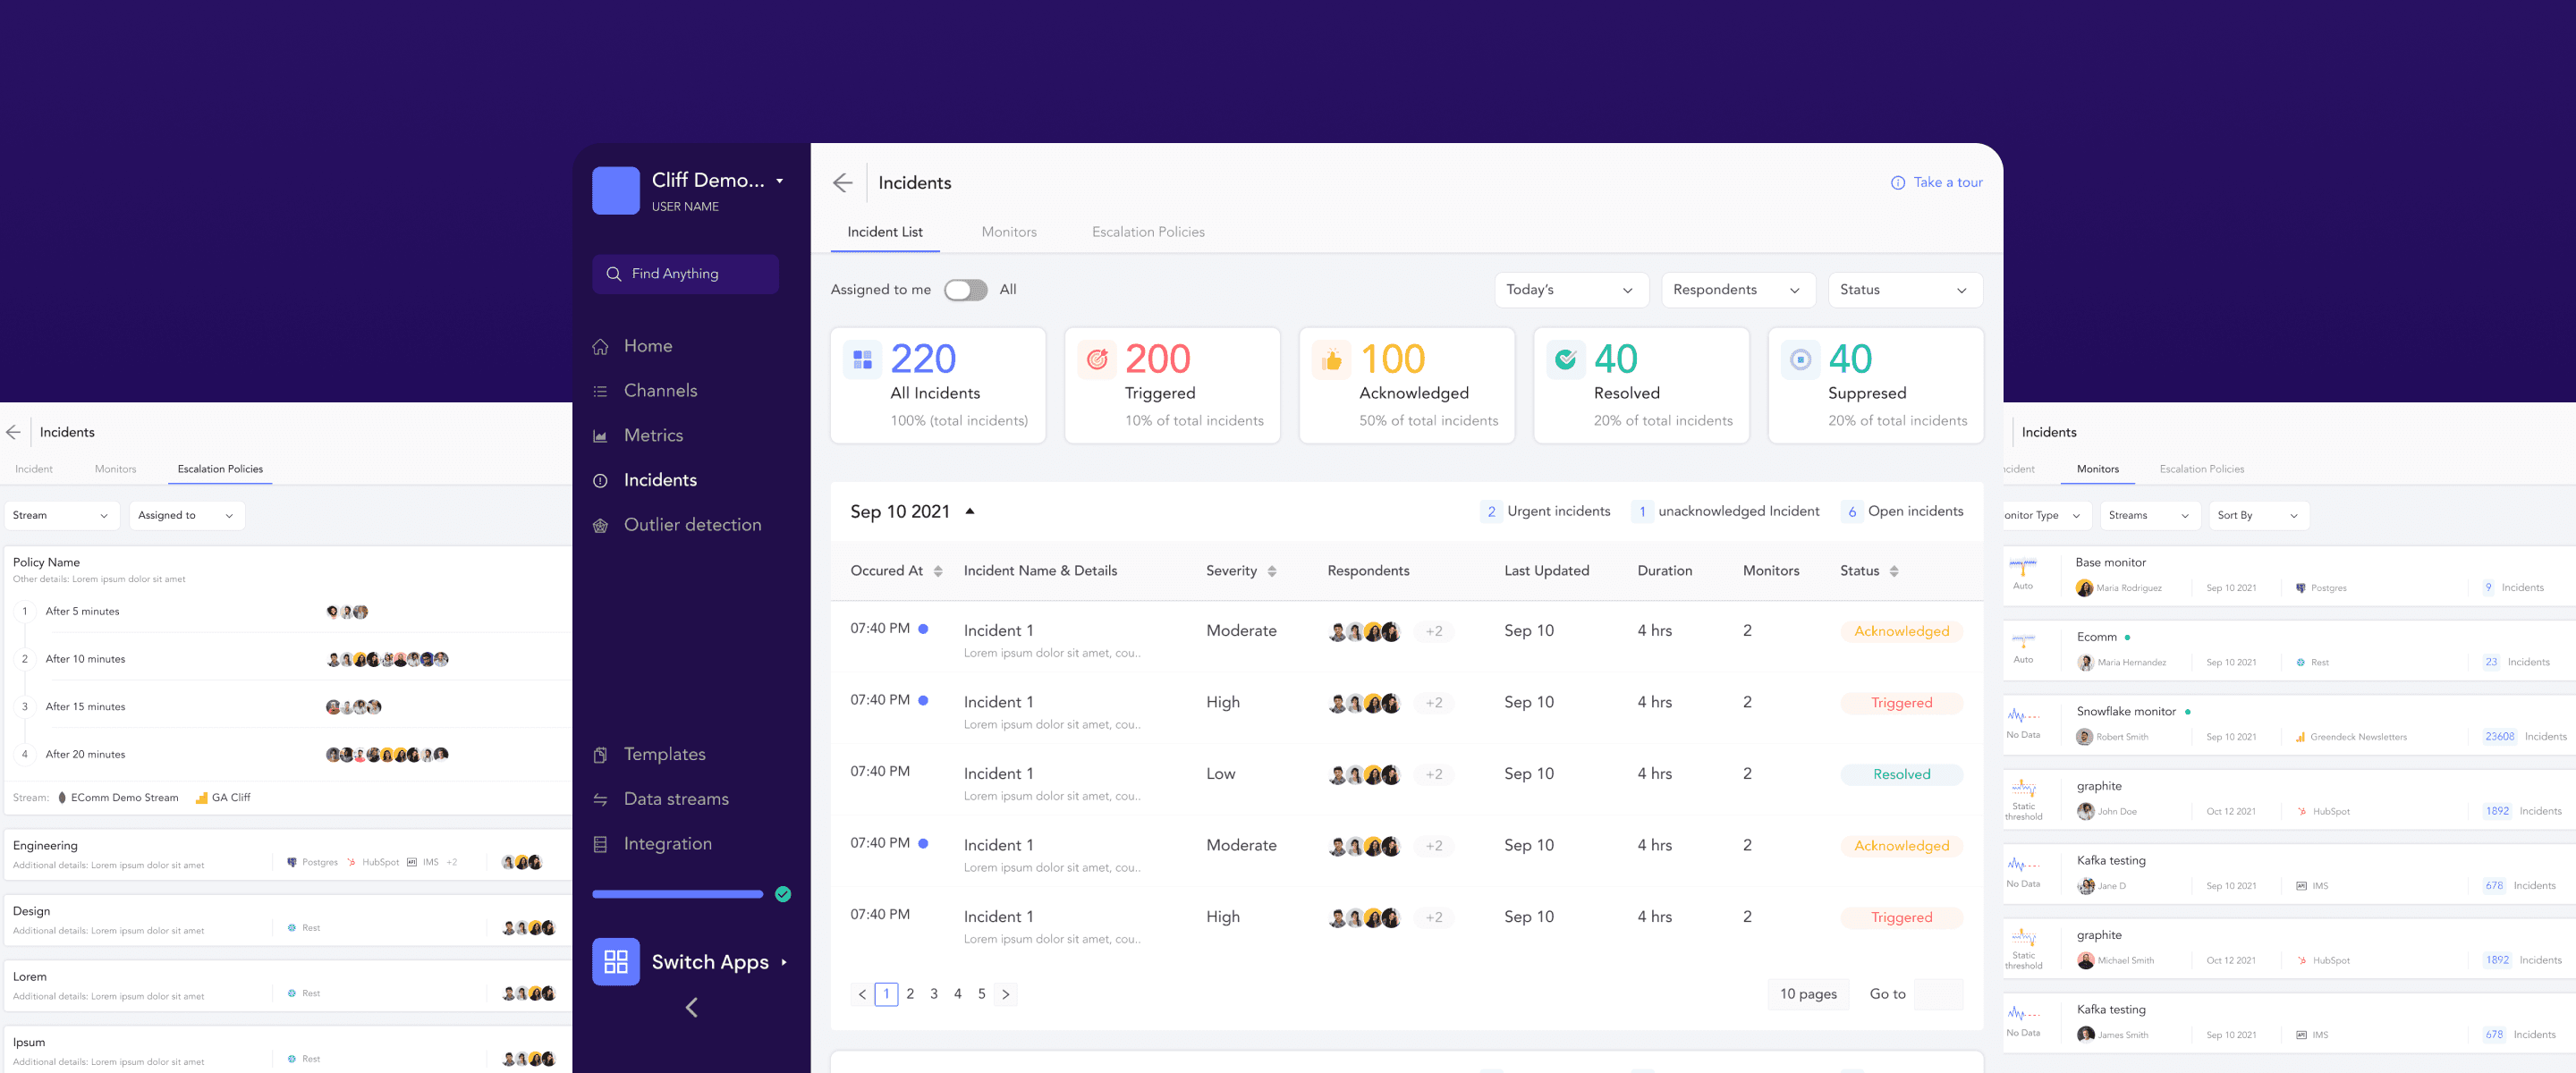
Task: Collapse the Sep 10 2021 section
Action: pos(969,511)
